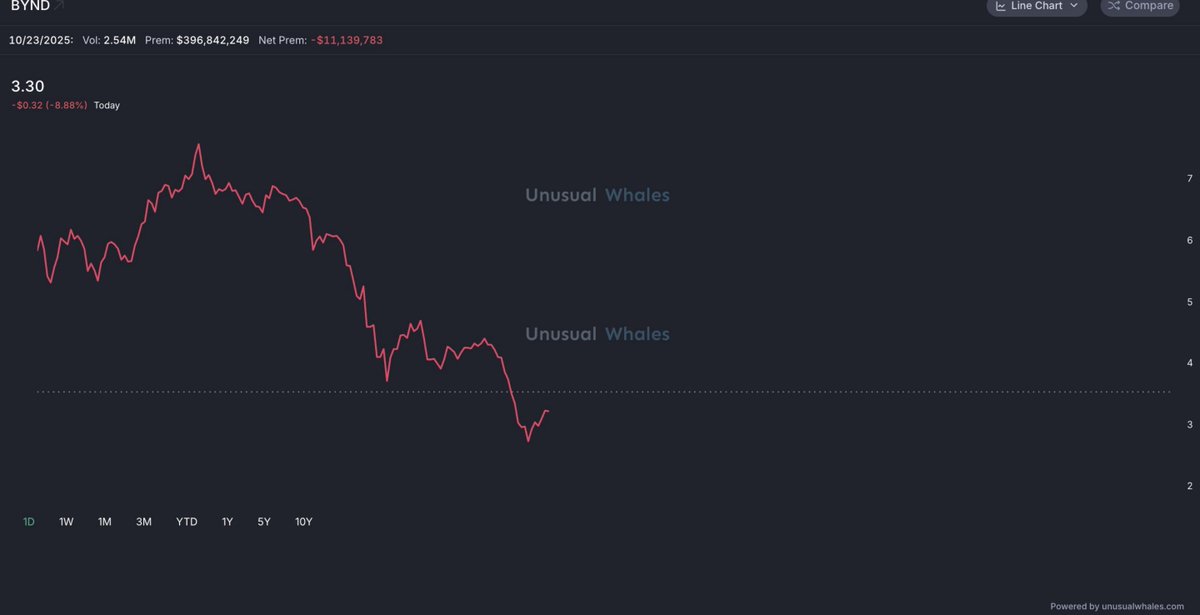Screen dimensions: 1200x615
Task: Click the Net Prem value -$11,139,783
Action: coord(347,40)
